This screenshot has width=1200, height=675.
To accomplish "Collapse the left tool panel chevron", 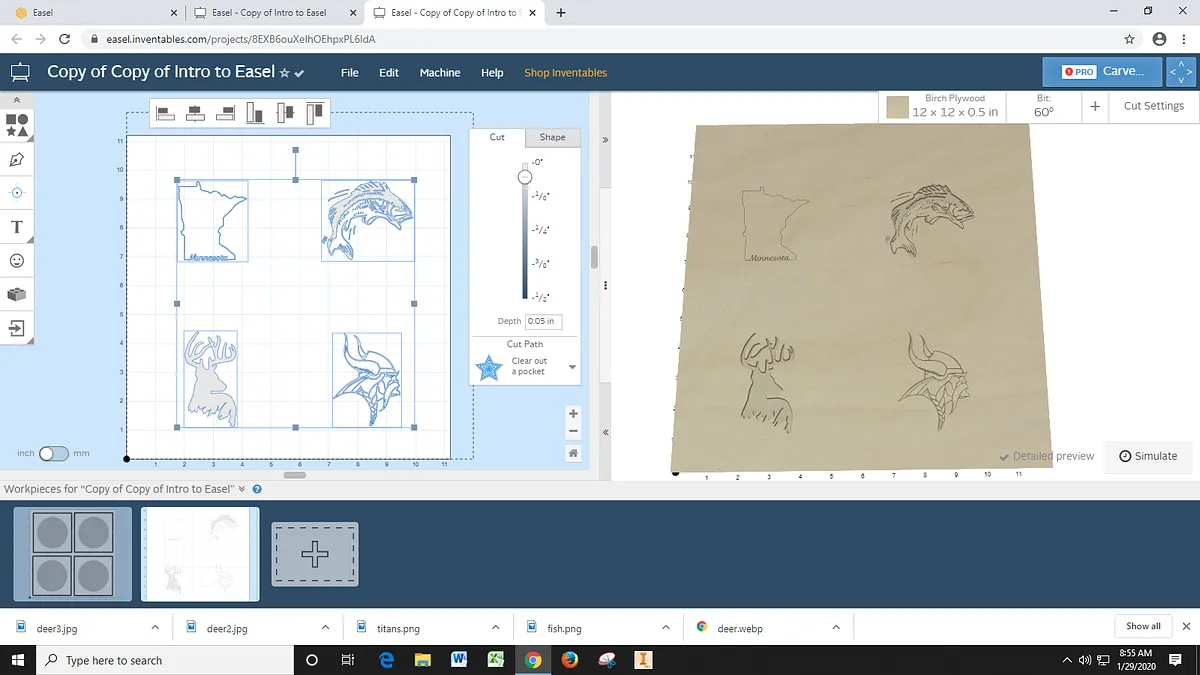I will (x=17, y=100).
